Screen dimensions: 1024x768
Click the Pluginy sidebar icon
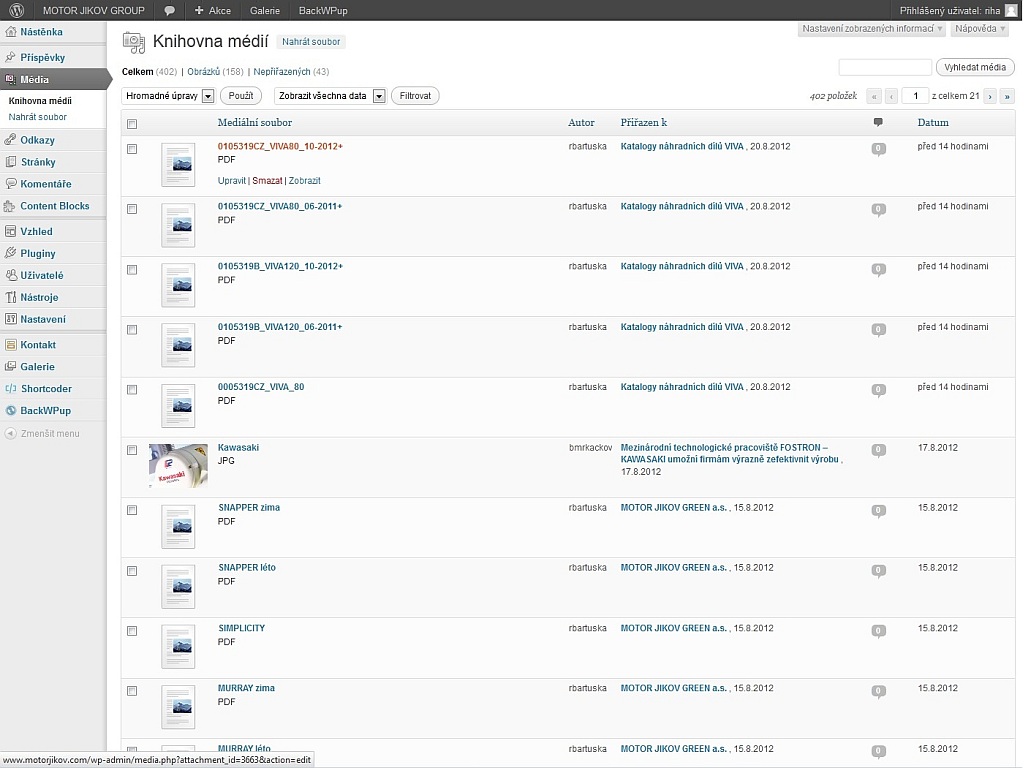[x=11, y=254]
